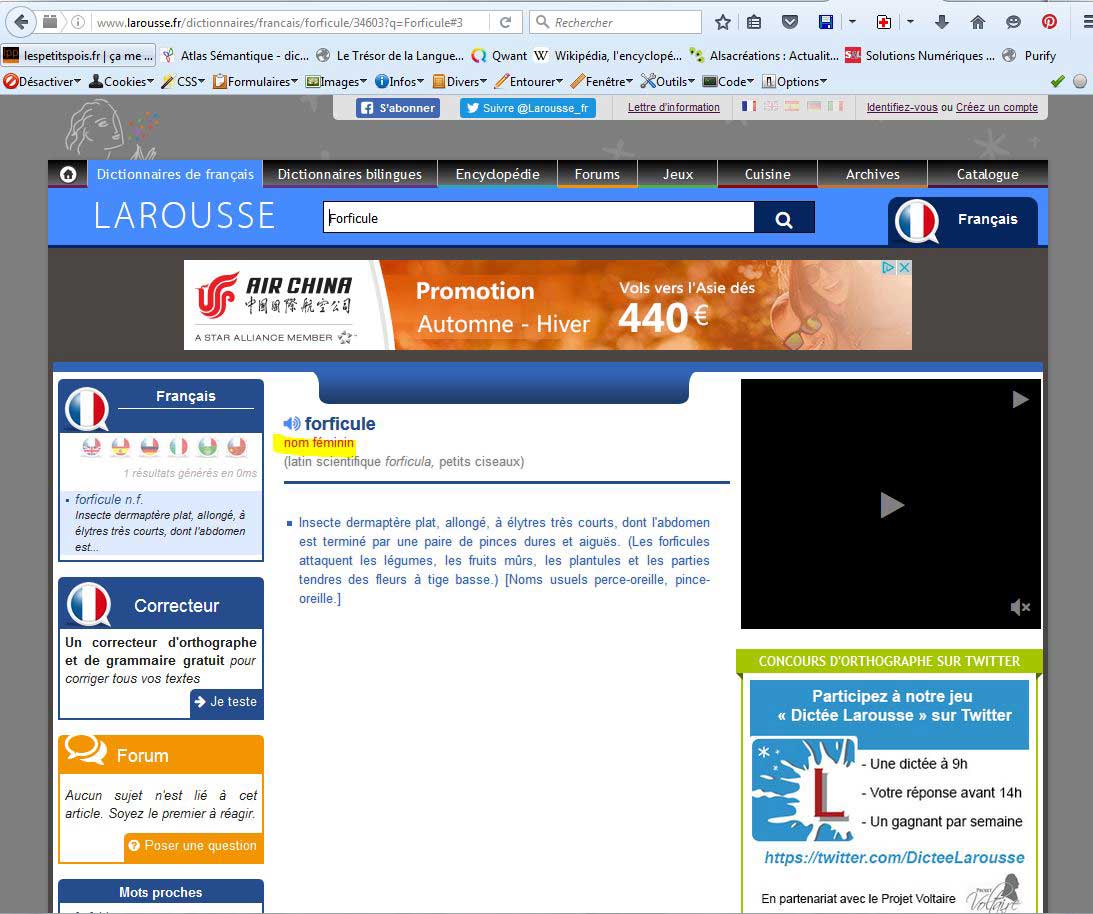
Task: Click the browser URL address bar
Action: coord(292,22)
